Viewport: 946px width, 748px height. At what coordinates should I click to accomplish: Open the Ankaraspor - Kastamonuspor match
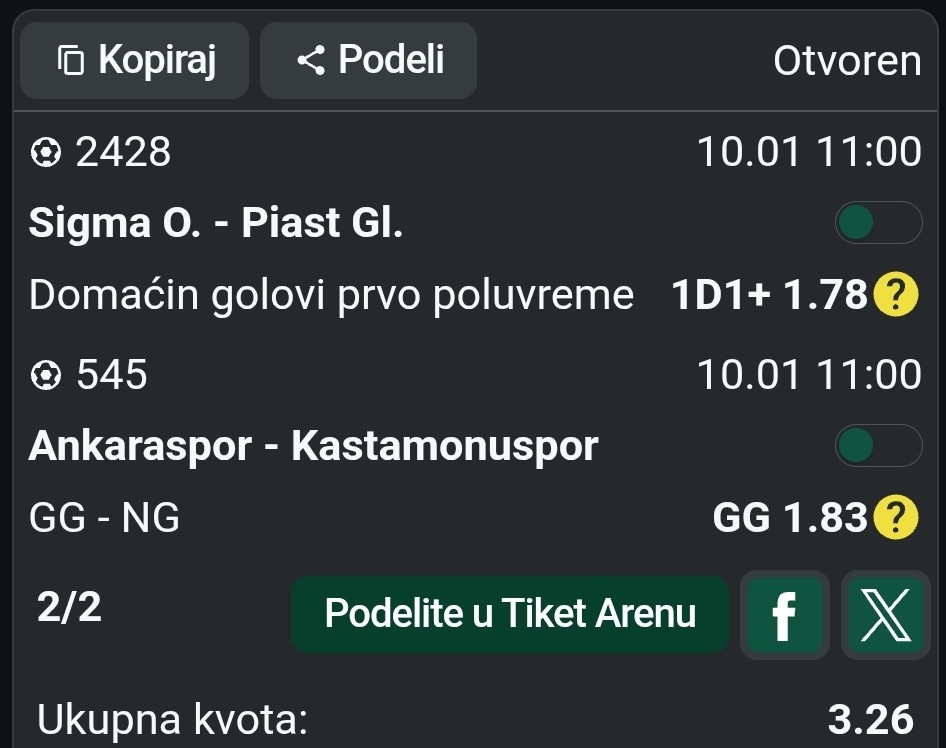coord(313,446)
